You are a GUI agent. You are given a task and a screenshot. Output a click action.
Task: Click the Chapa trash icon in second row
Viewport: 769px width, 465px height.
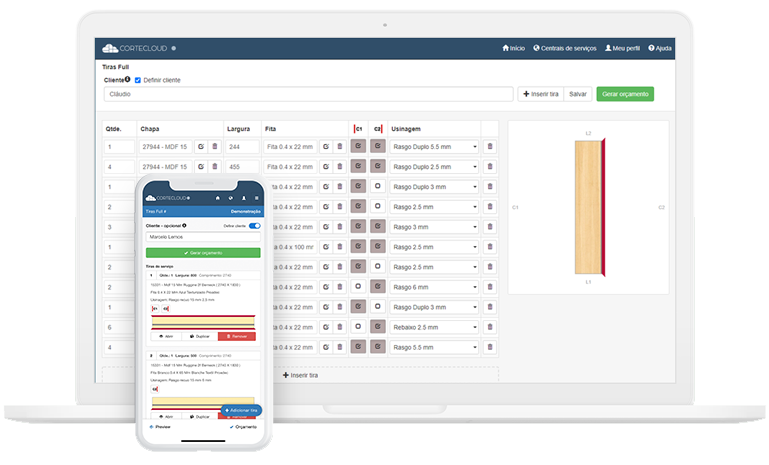pyautogui.click(x=214, y=167)
